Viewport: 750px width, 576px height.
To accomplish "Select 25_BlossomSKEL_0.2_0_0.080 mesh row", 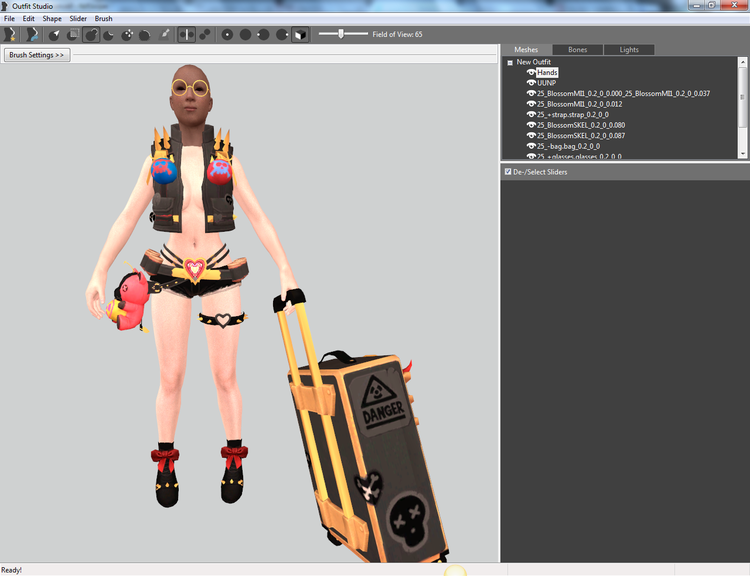I will click(x=581, y=125).
